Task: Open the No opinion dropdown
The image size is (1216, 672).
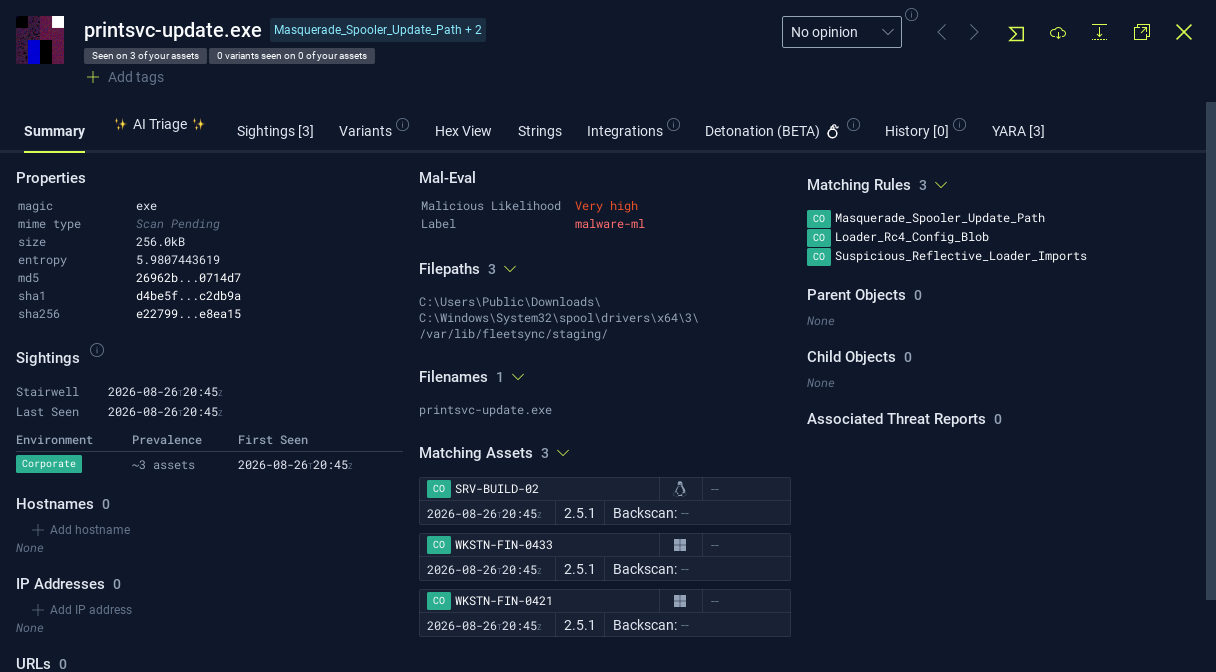Action: pyautogui.click(x=841, y=32)
